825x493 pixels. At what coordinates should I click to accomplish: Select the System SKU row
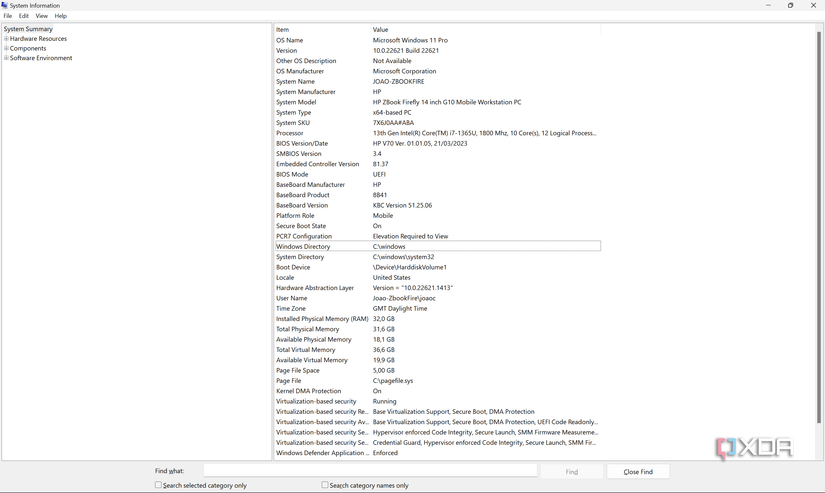[437, 123]
